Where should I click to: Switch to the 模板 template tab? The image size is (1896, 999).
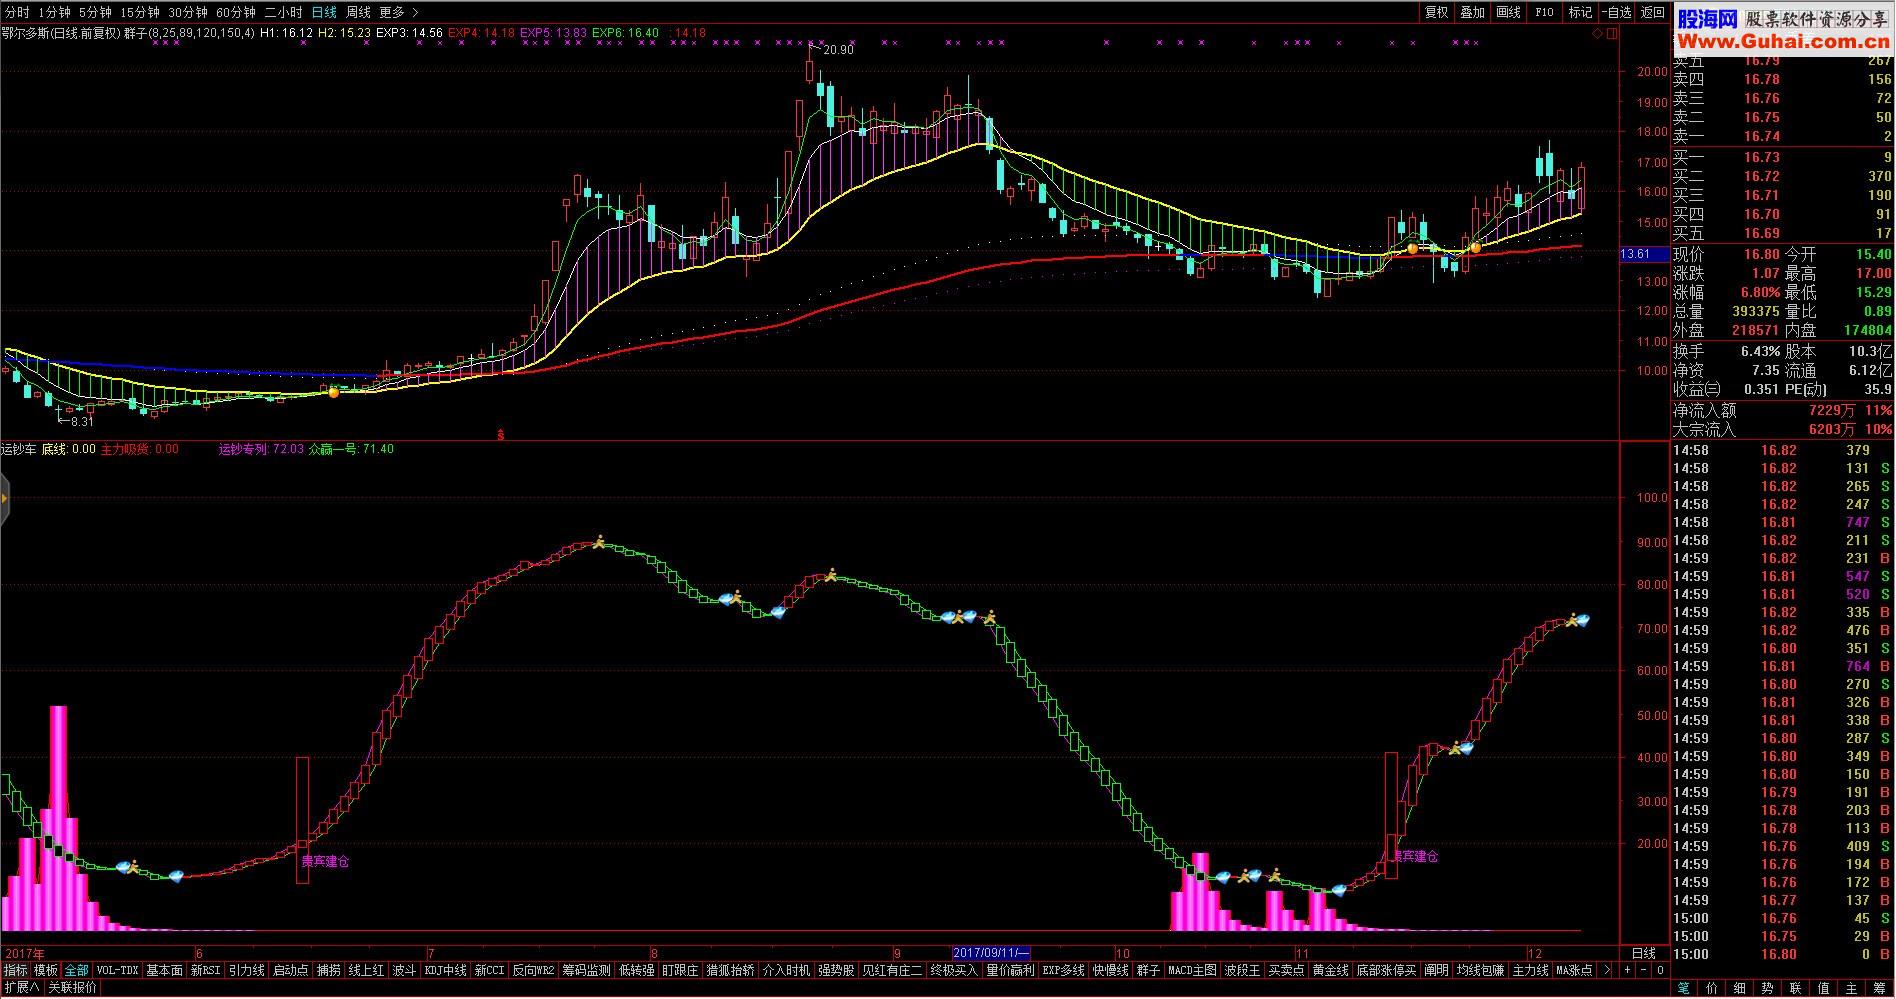click(46, 970)
